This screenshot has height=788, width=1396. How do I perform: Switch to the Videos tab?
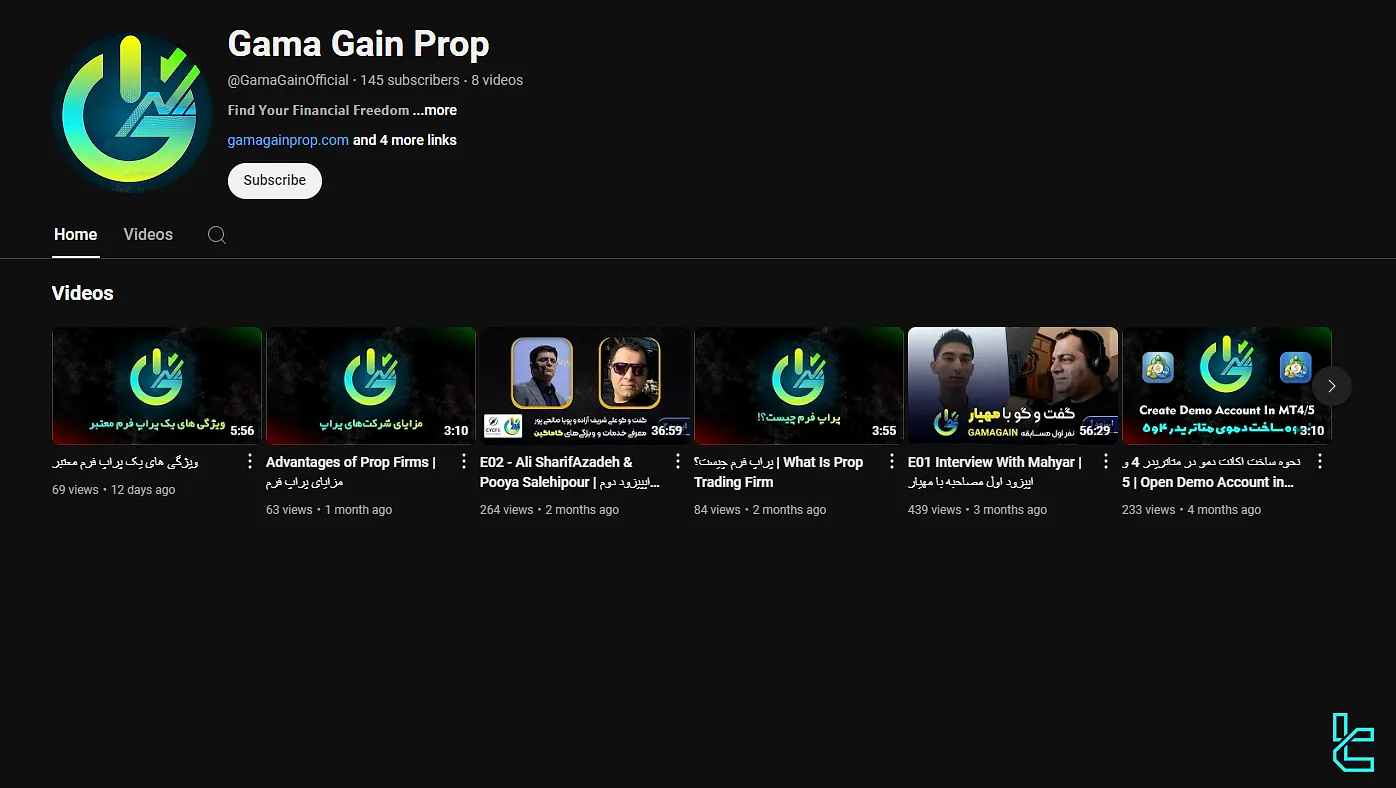coord(148,235)
